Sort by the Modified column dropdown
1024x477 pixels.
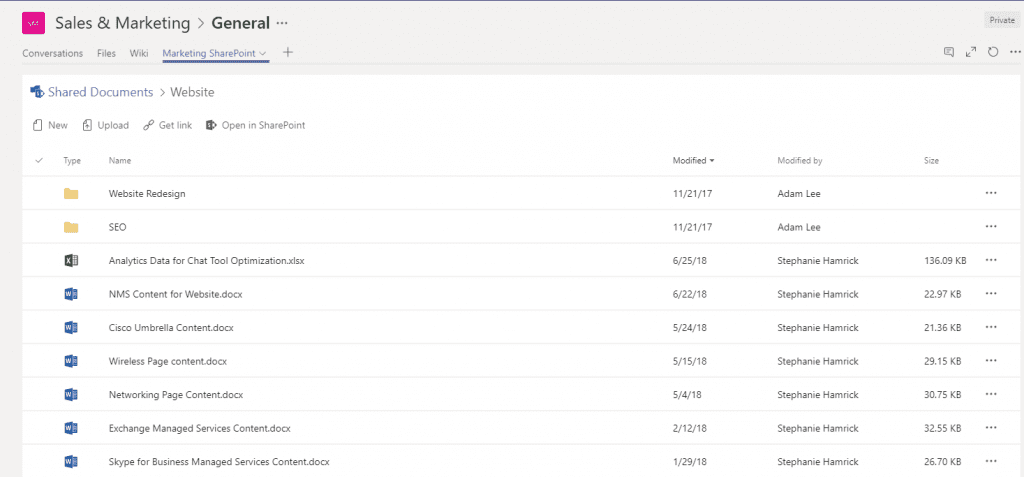pyautogui.click(x=694, y=160)
